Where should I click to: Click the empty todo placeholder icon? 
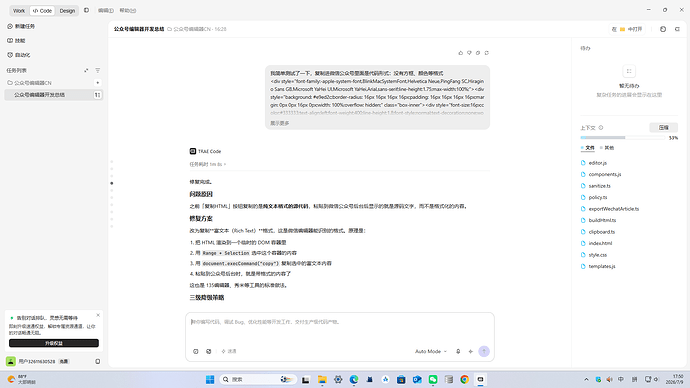(x=629, y=71)
